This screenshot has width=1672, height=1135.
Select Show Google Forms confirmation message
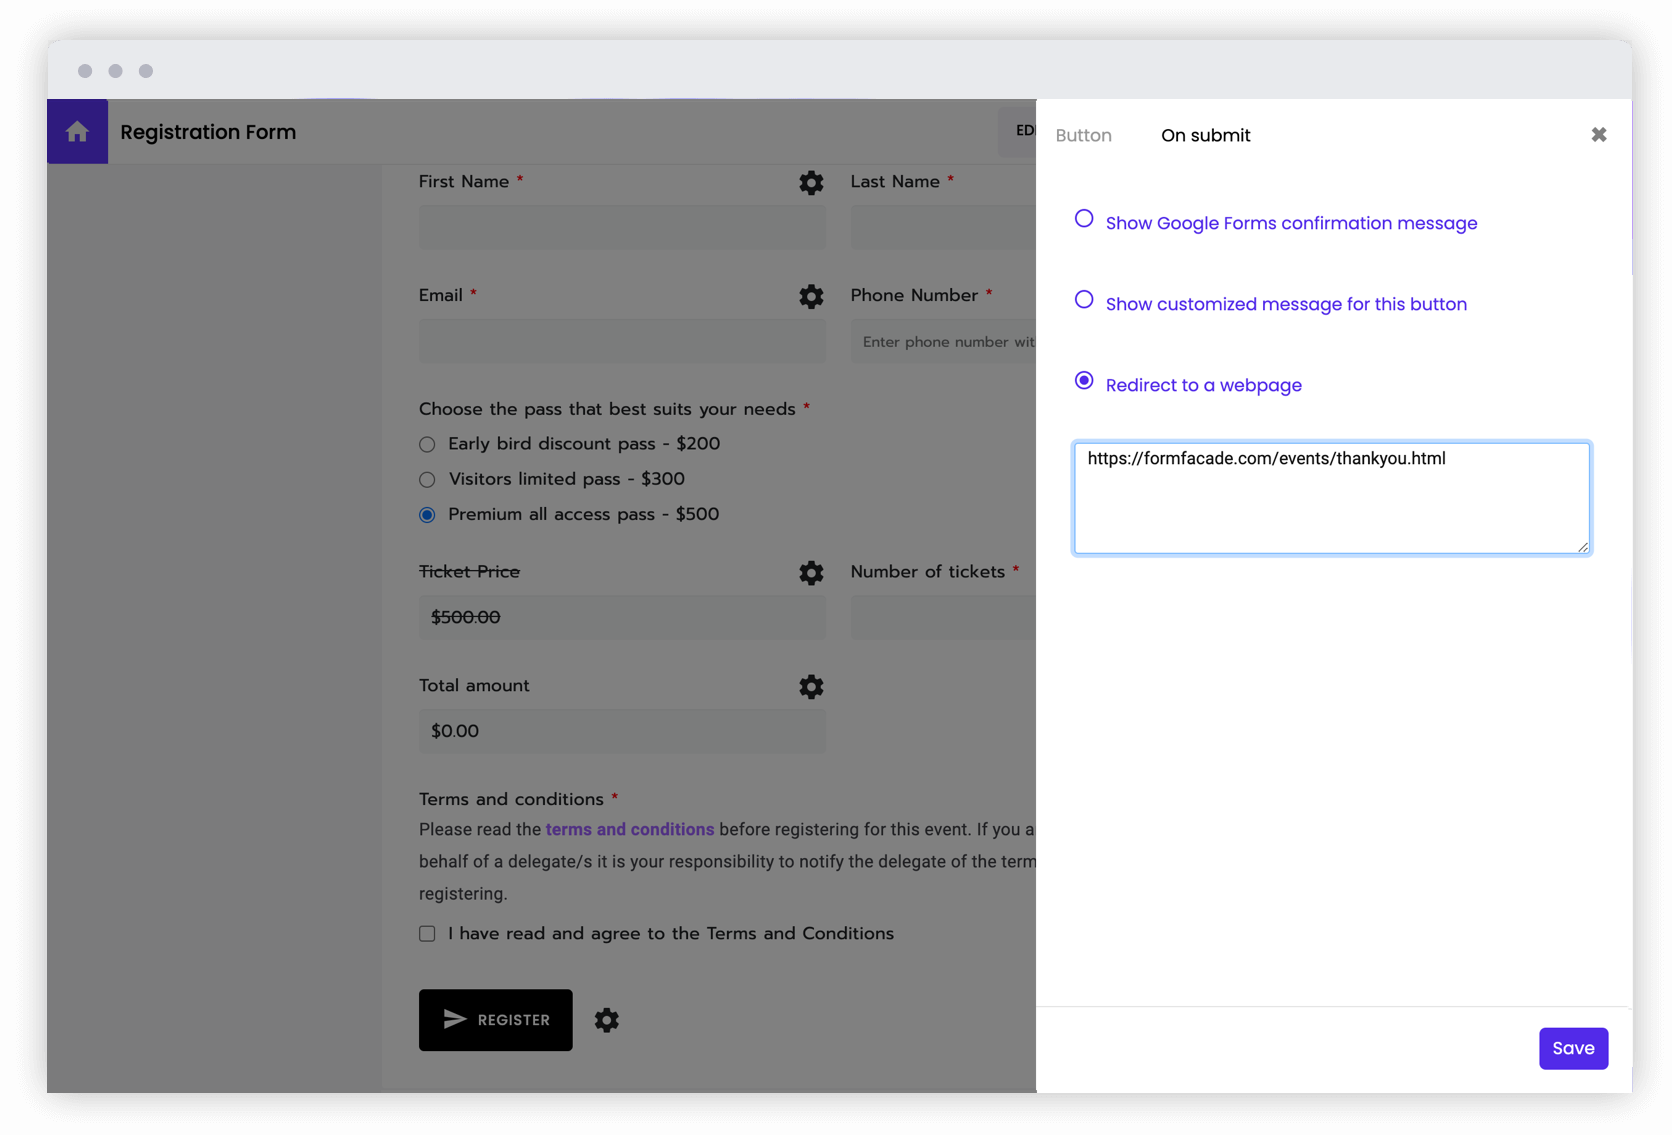tap(1084, 218)
